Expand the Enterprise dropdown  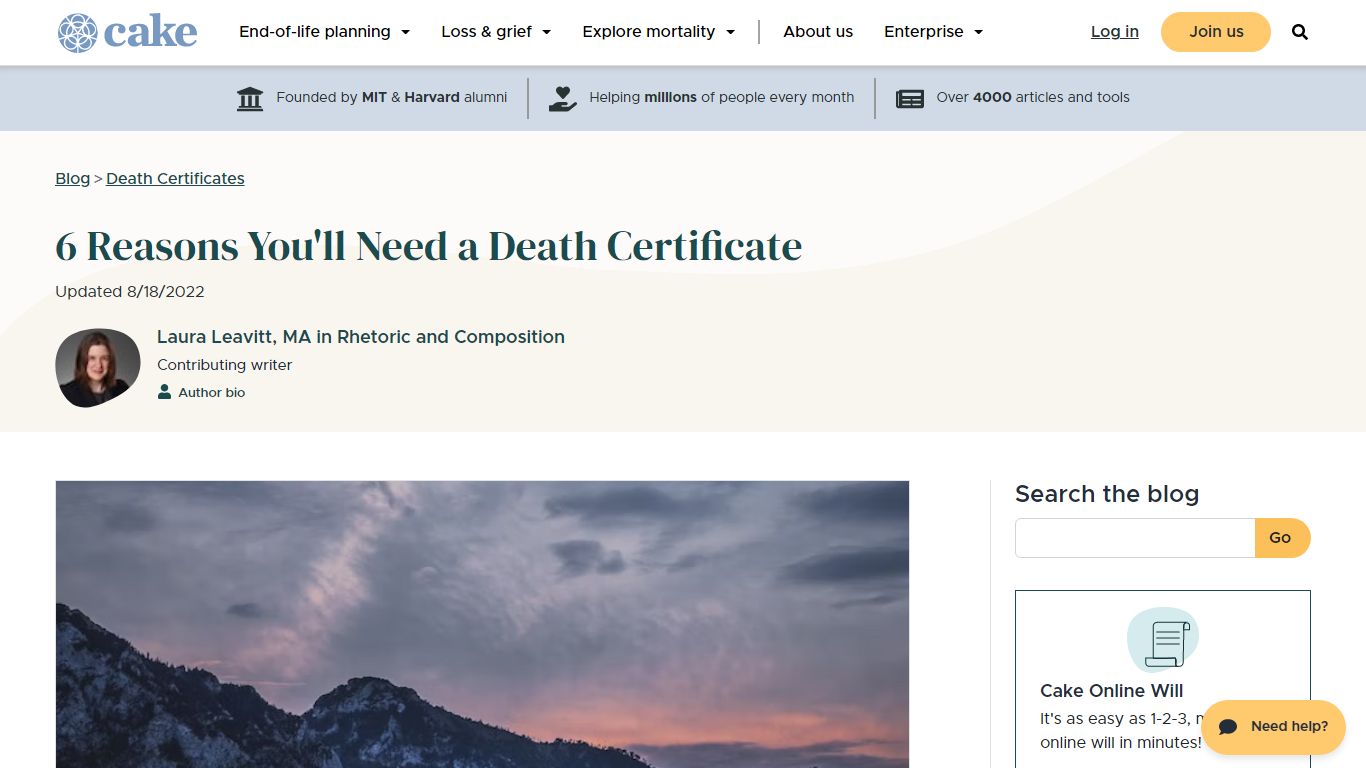tap(934, 32)
